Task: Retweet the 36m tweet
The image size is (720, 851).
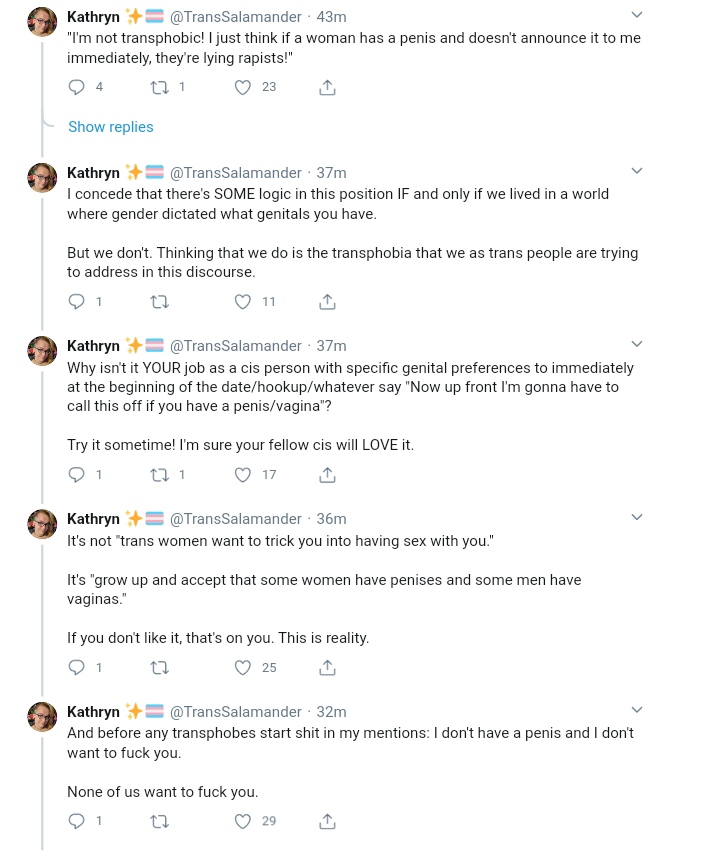Action: click(x=160, y=668)
